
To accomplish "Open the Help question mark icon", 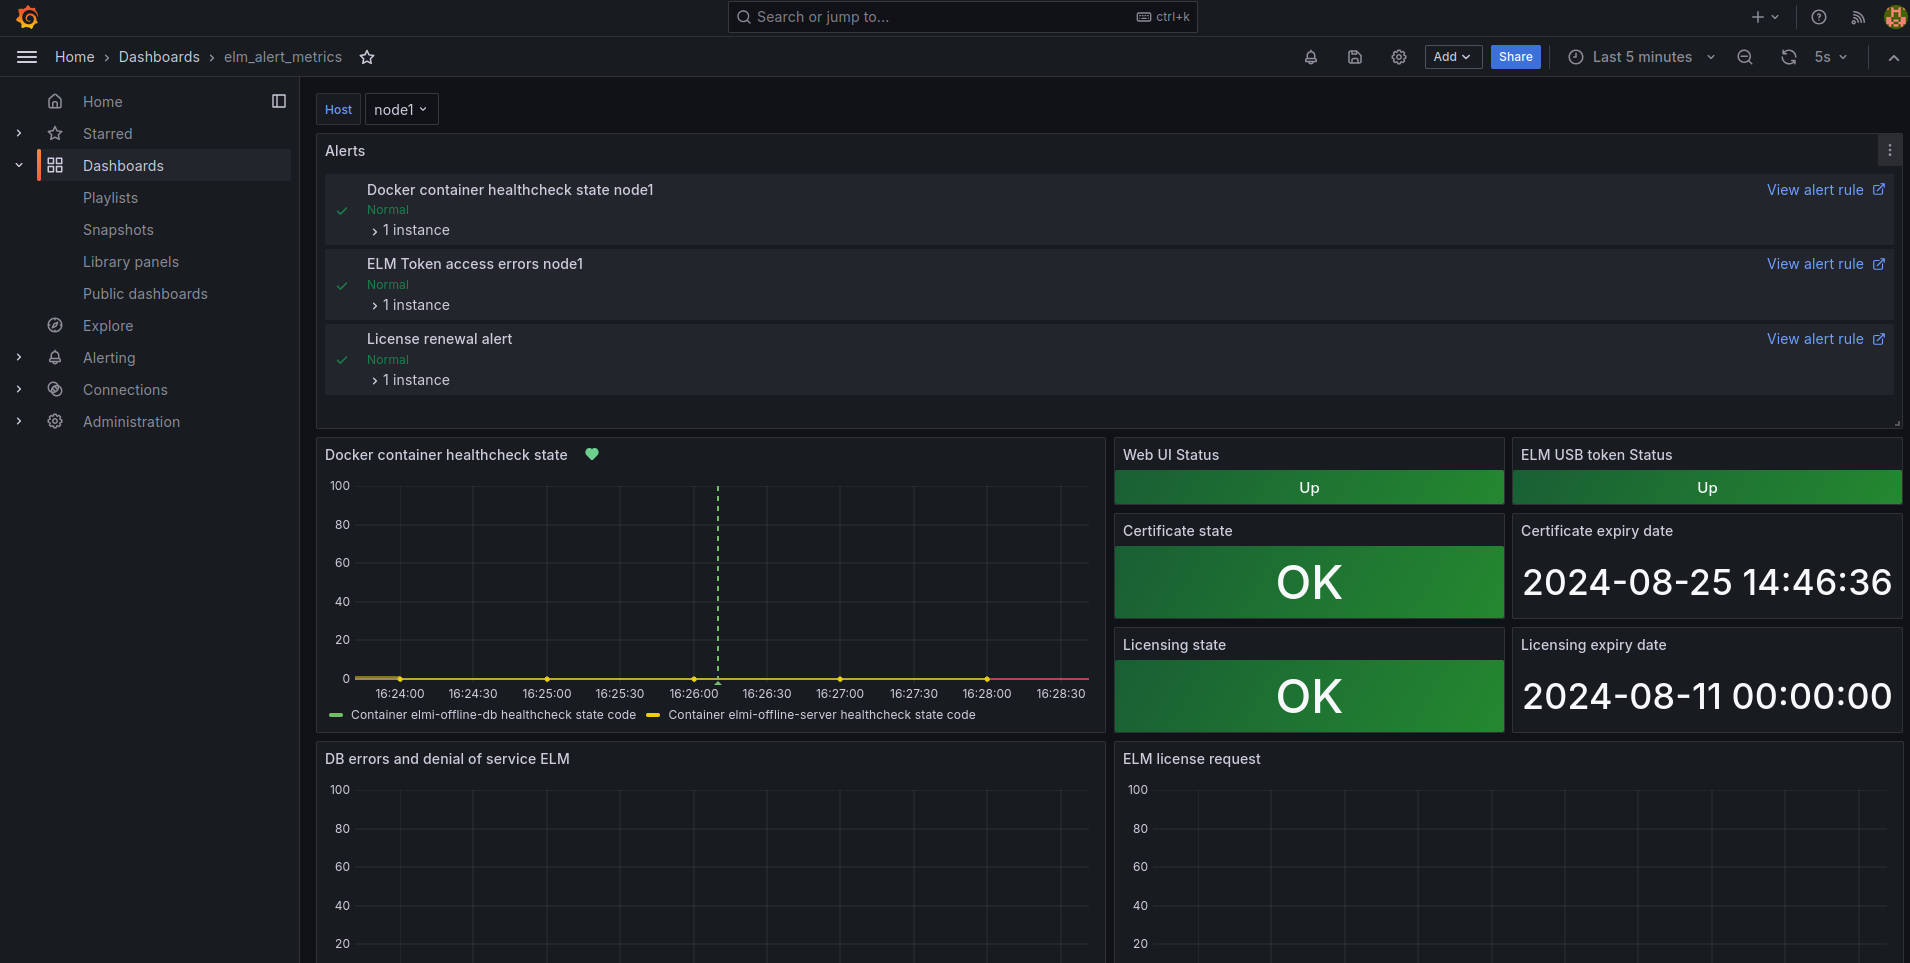I will pyautogui.click(x=1819, y=17).
